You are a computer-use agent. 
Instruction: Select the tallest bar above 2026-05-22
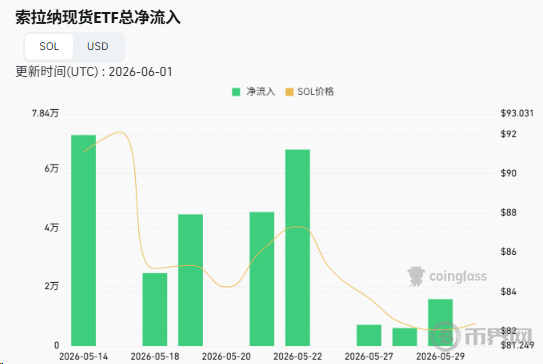coord(297,248)
